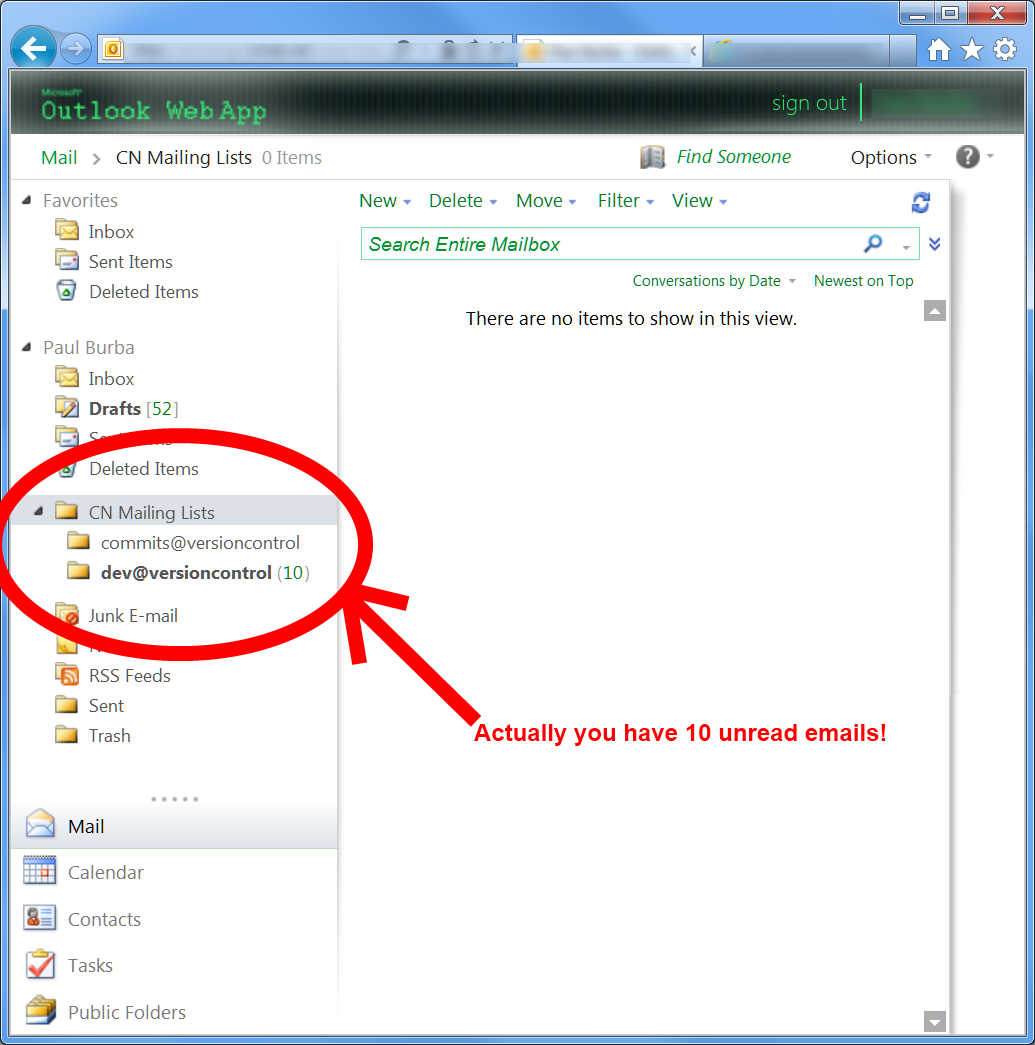This screenshot has height=1045, width=1035.
Task: Click the browser back arrow button
Action: (33, 48)
